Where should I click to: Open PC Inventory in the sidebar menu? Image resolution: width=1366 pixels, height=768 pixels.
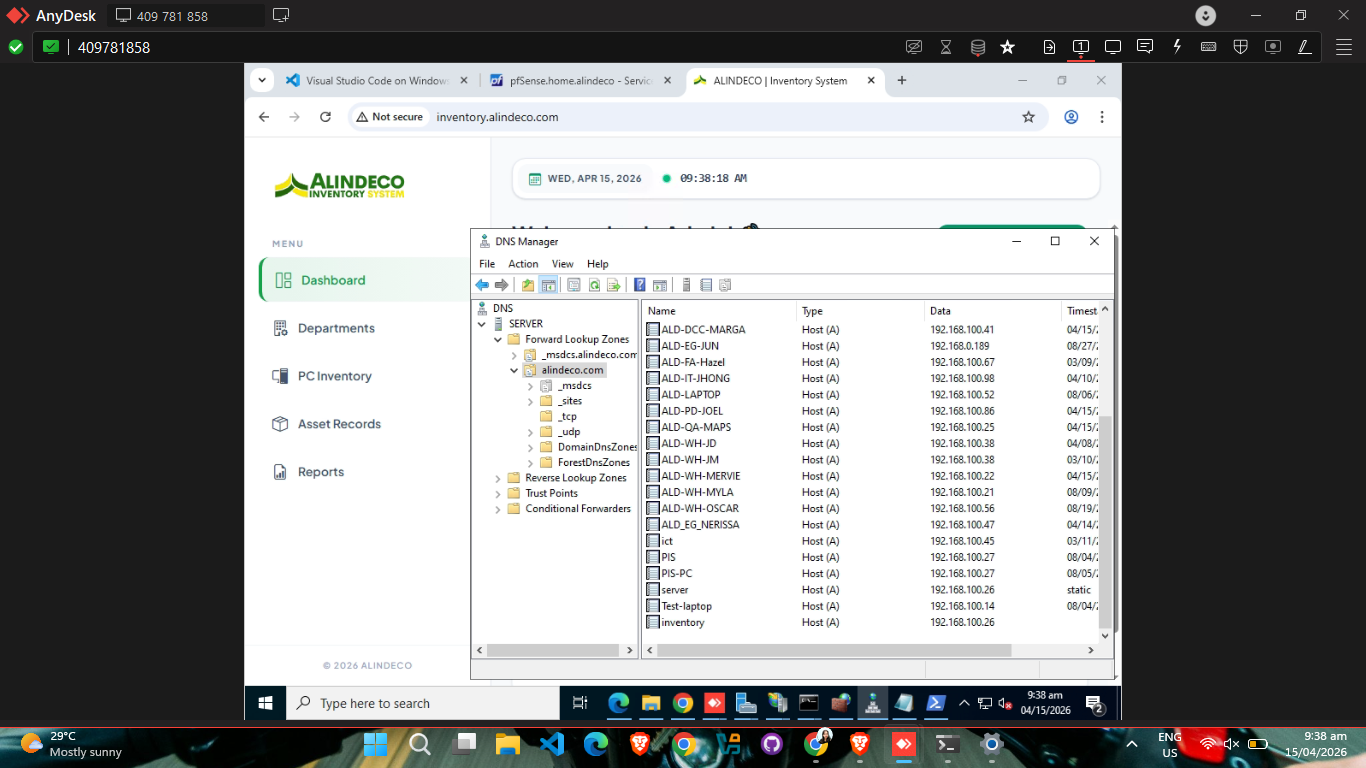tap(334, 376)
